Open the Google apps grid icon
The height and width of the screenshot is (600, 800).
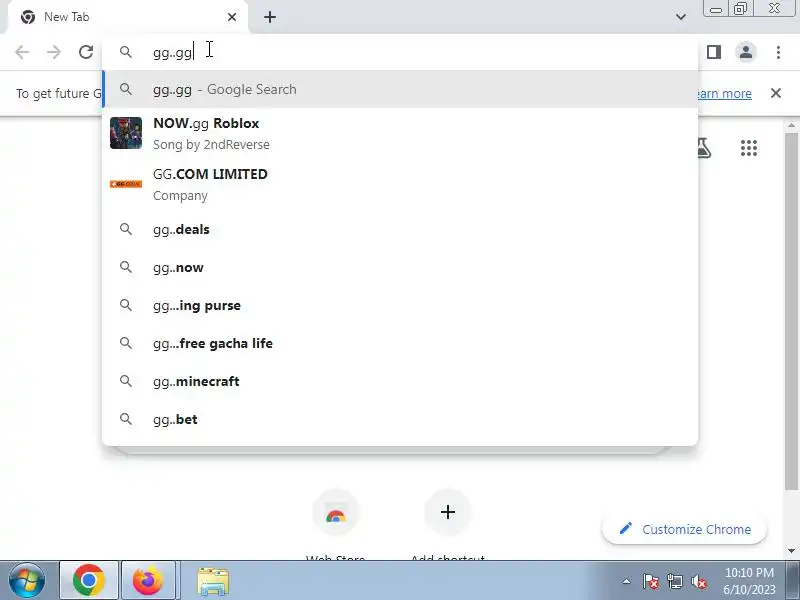click(x=748, y=148)
